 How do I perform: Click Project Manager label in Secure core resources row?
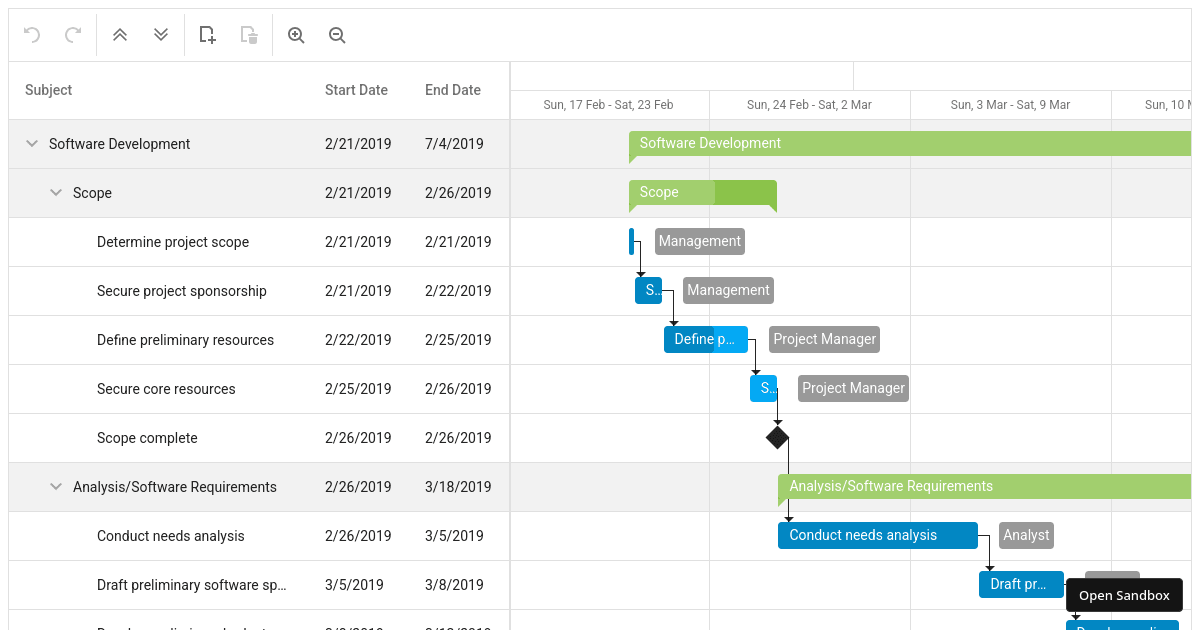click(x=853, y=388)
